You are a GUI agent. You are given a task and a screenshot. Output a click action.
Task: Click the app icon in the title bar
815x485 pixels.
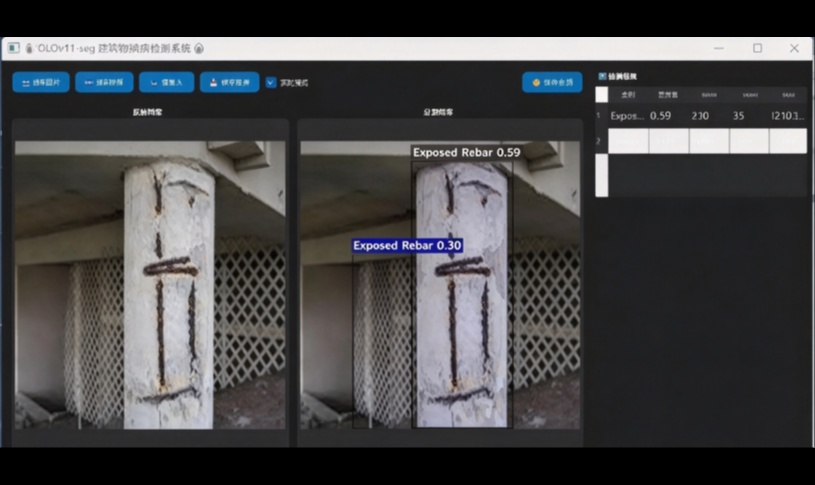[x=14, y=48]
